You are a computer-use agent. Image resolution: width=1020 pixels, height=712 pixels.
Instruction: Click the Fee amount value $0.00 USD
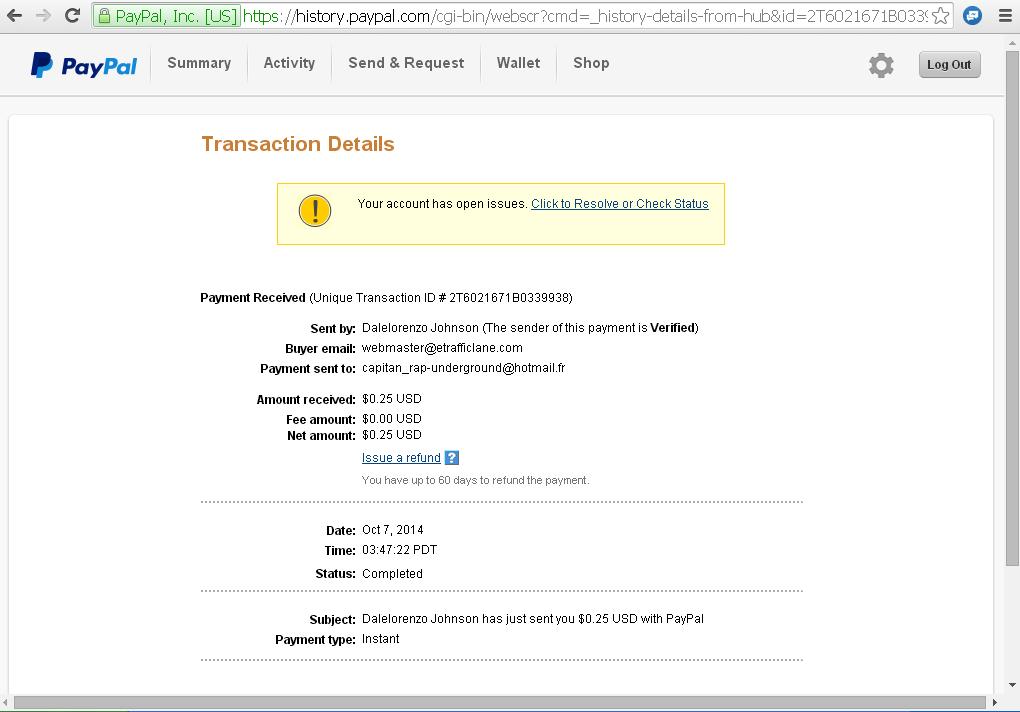pos(392,419)
